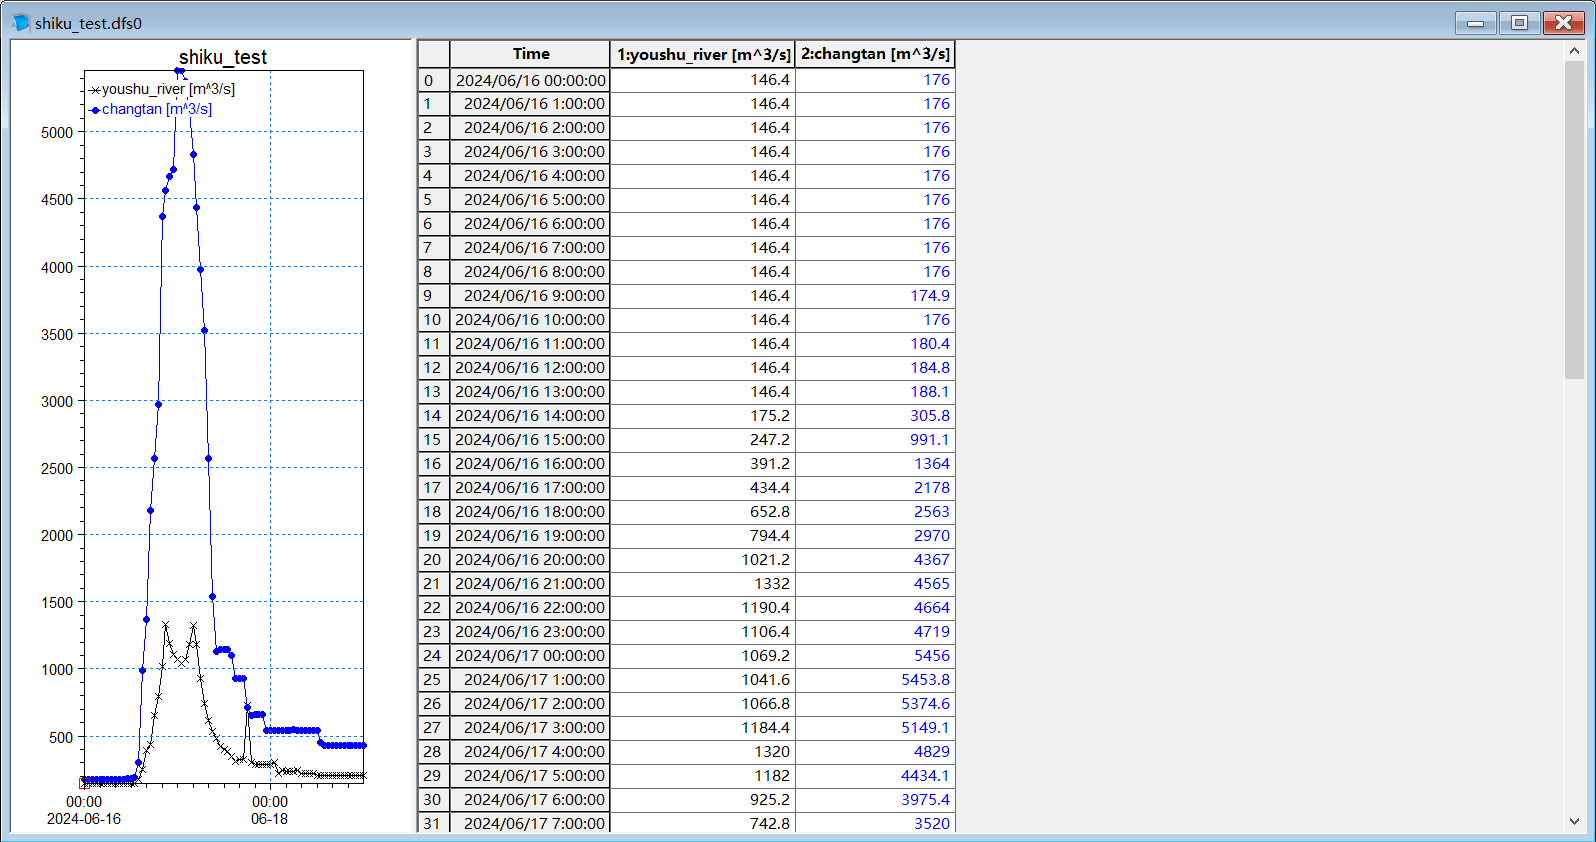
Task: Click the table's top-left corner cell
Action: click(x=433, y=54)
